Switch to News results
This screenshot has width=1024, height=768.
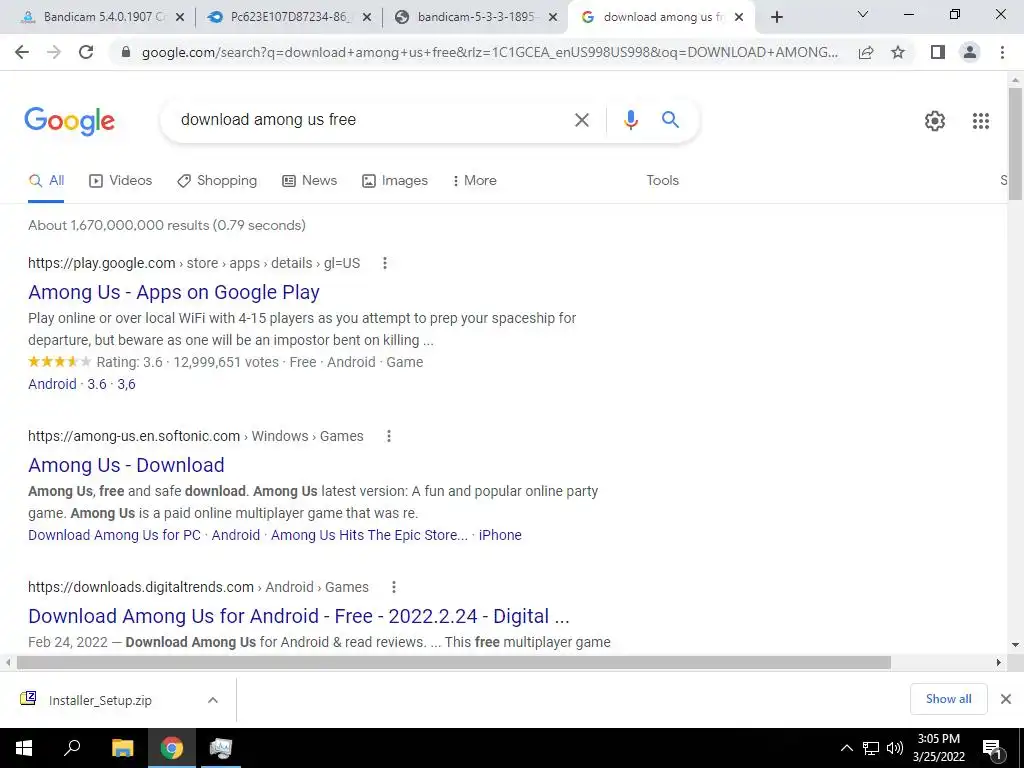point(310,181)
